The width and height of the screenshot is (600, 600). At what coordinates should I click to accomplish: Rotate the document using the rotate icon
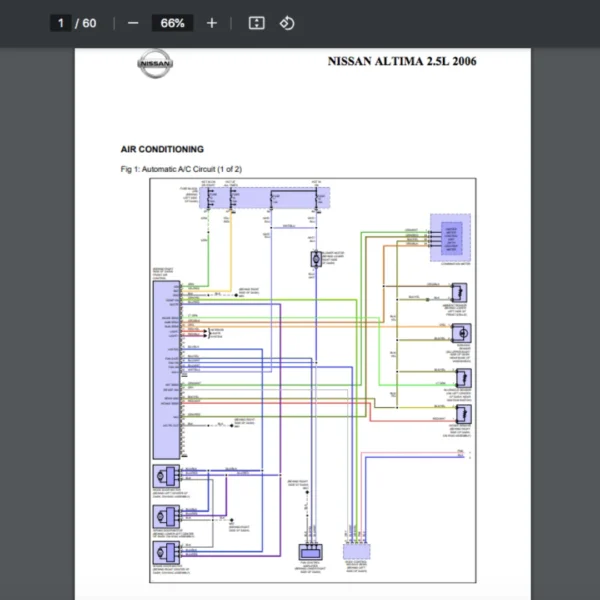click(287, 23)
